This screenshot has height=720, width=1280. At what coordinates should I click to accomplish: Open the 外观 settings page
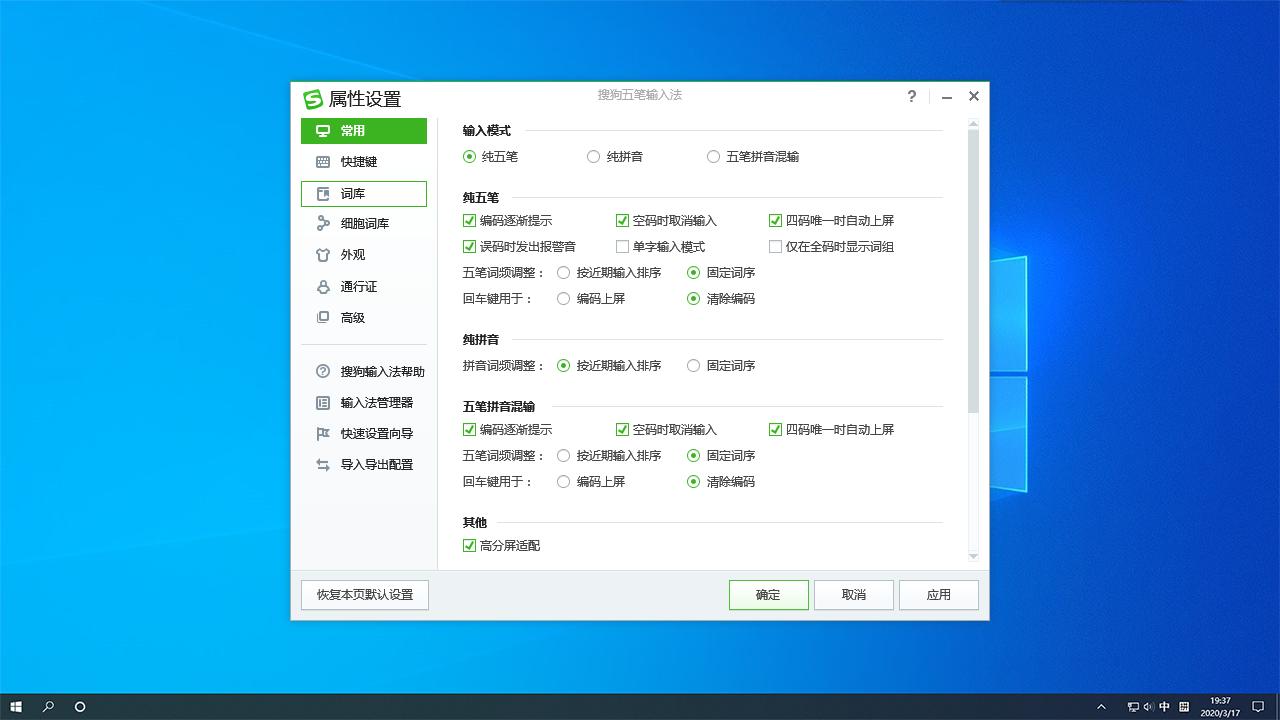(x=364, y=255)
